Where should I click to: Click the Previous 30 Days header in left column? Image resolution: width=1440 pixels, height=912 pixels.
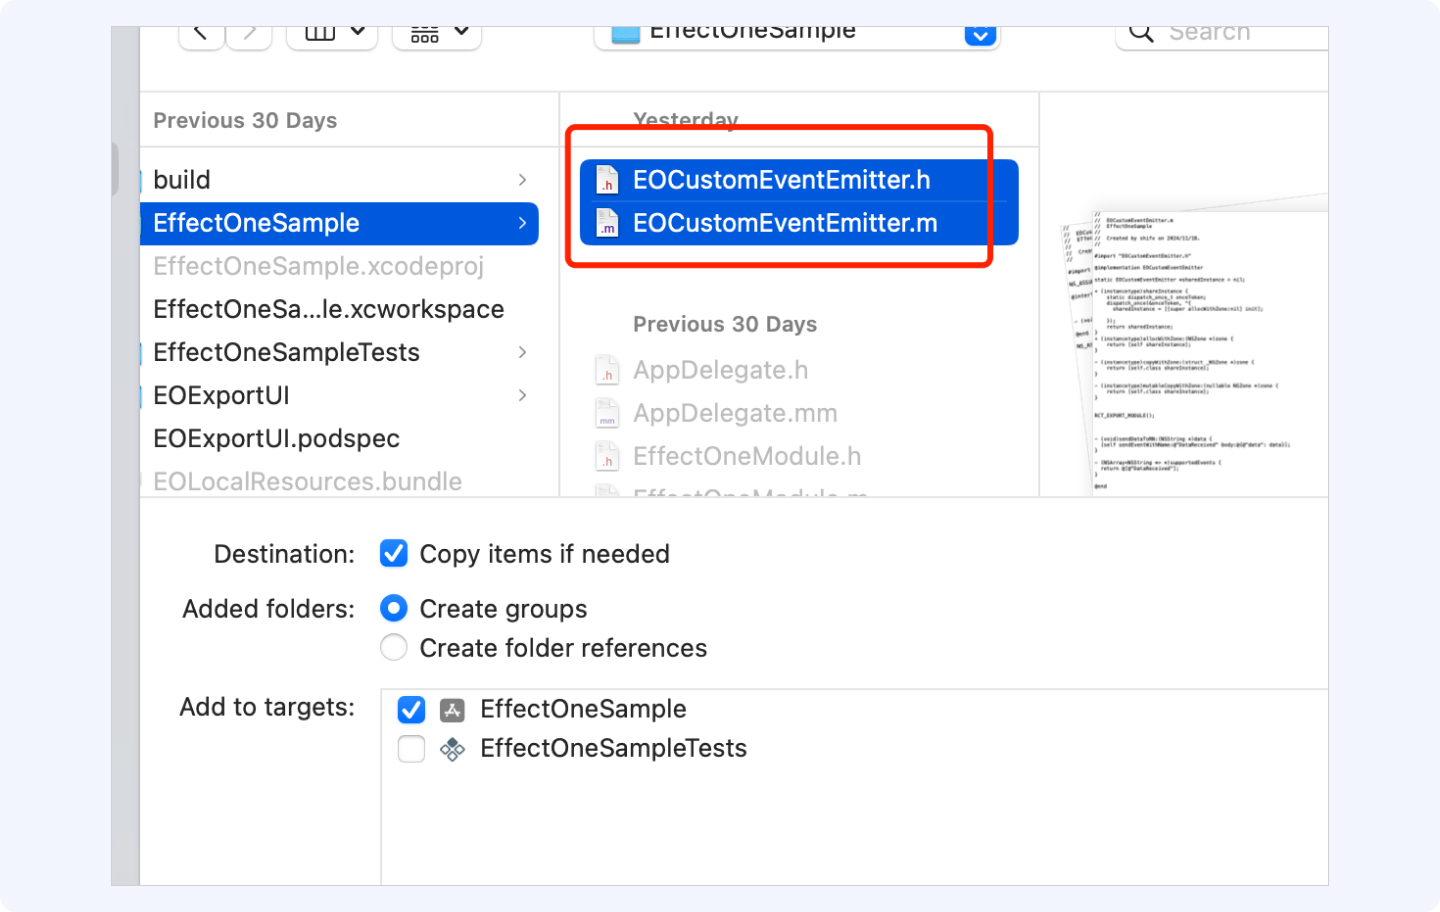click(245, 120)
